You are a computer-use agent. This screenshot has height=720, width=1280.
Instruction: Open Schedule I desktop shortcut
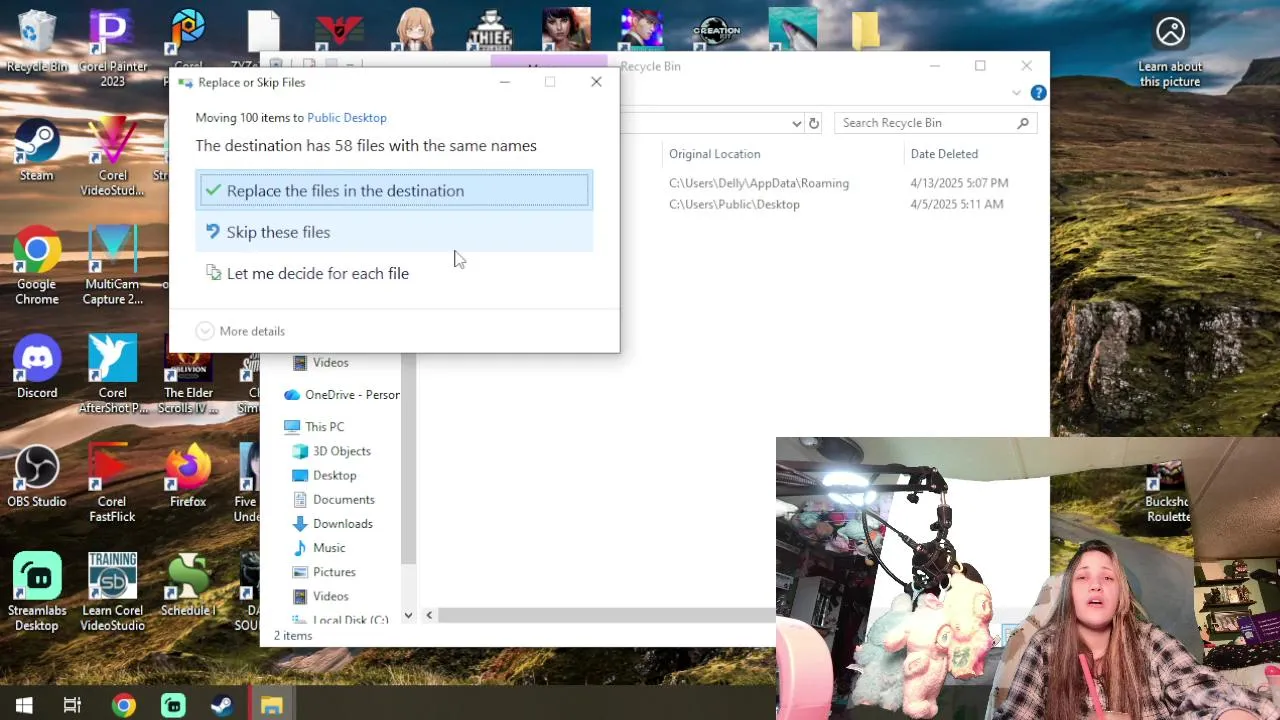click(x=188, y=585)
